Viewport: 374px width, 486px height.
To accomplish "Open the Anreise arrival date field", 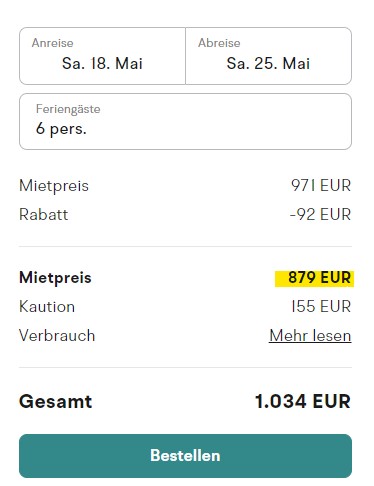I will pos(102,56).
